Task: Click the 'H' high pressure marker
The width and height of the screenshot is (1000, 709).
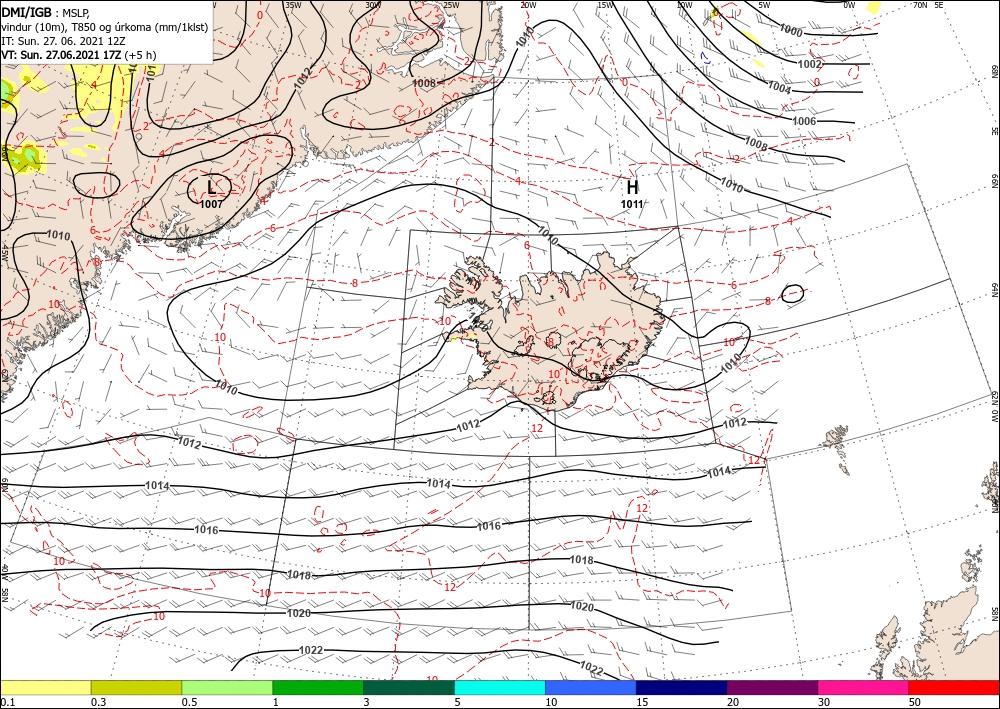Action: (x=632, y=187)
